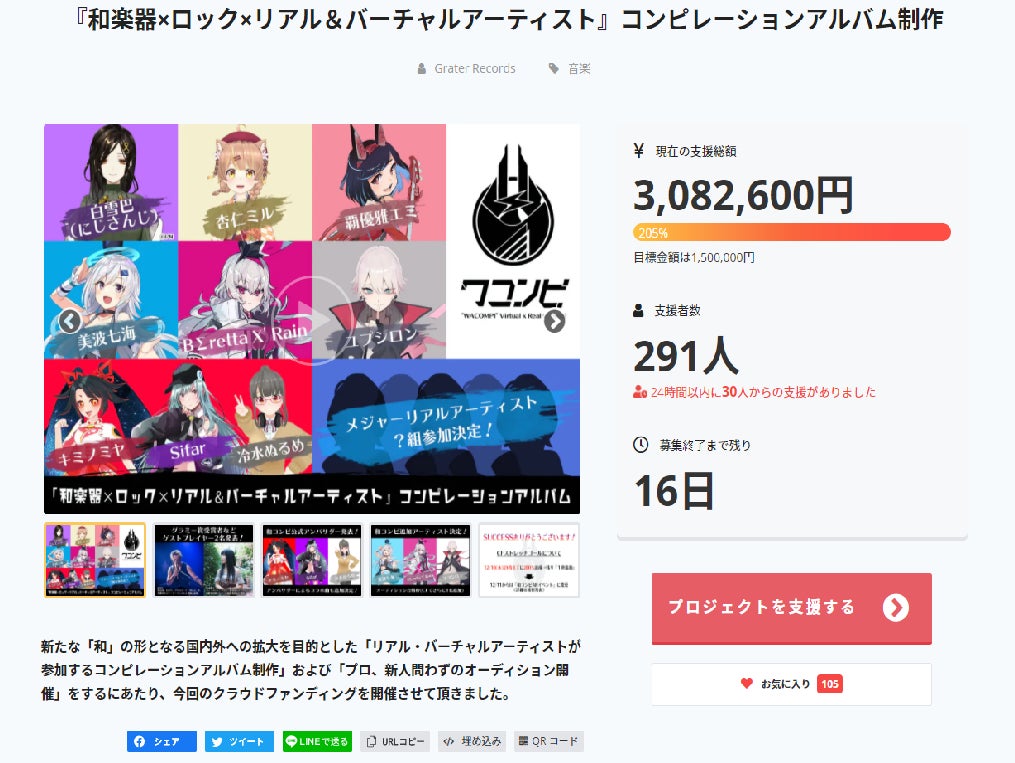This screenshot has height=763, width=1015.
Task: Play the video in main banner
Action: (312, 320)
